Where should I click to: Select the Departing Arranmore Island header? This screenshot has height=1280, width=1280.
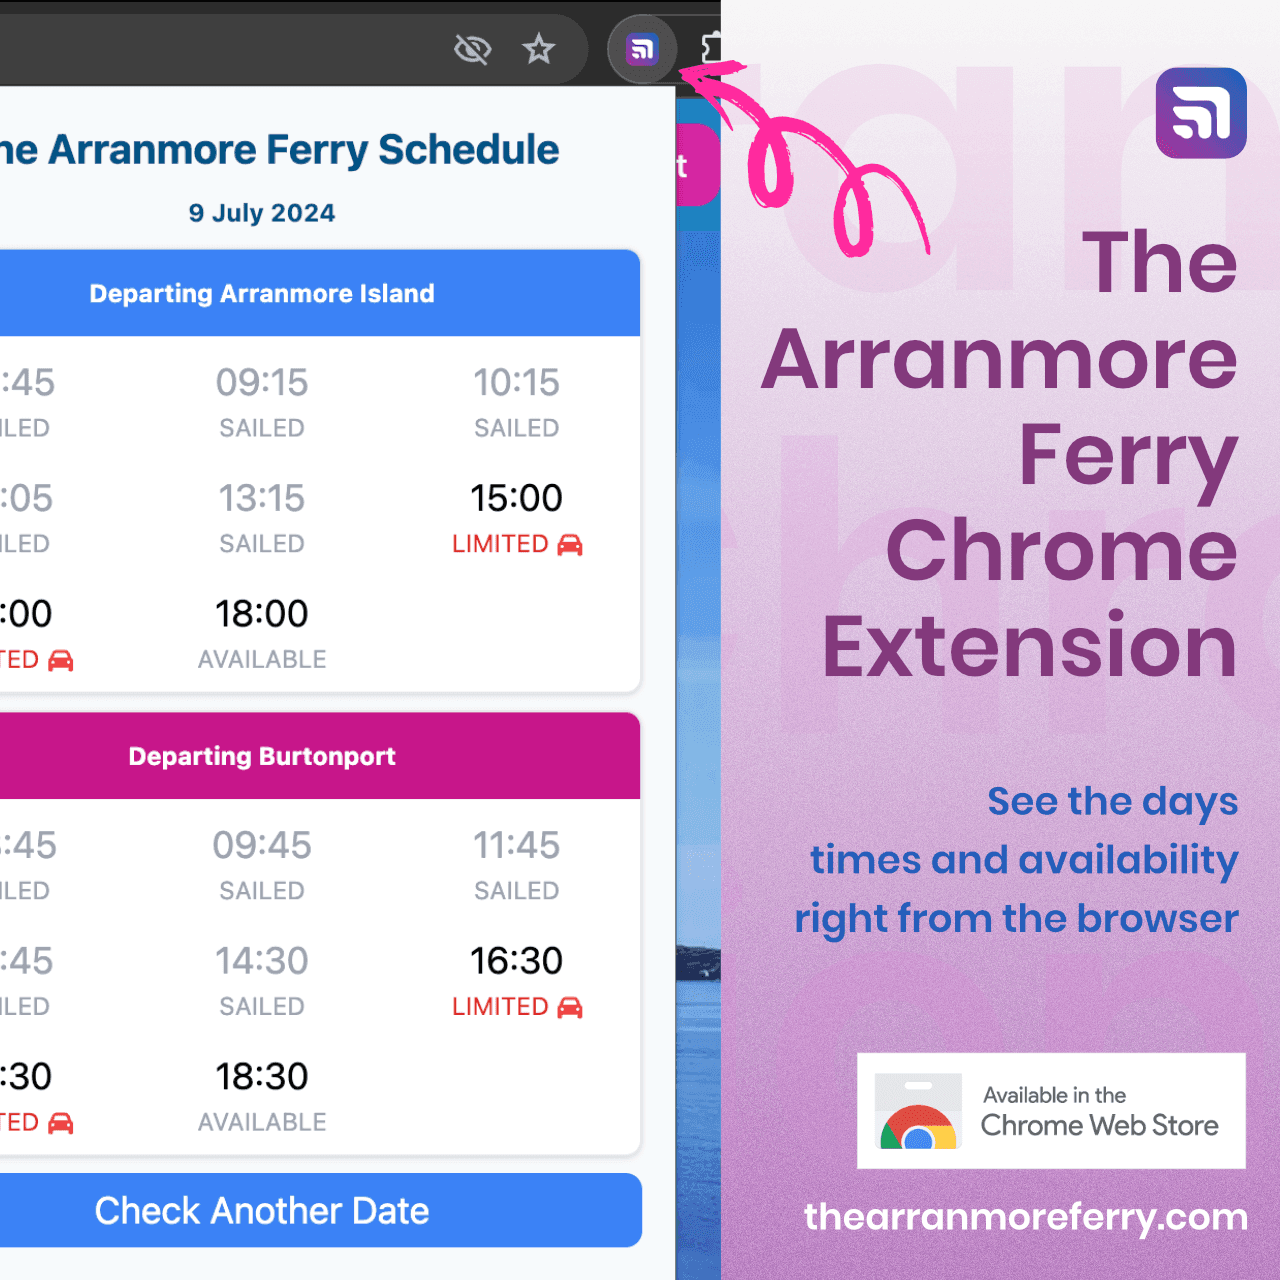click(x=262, y=293)
